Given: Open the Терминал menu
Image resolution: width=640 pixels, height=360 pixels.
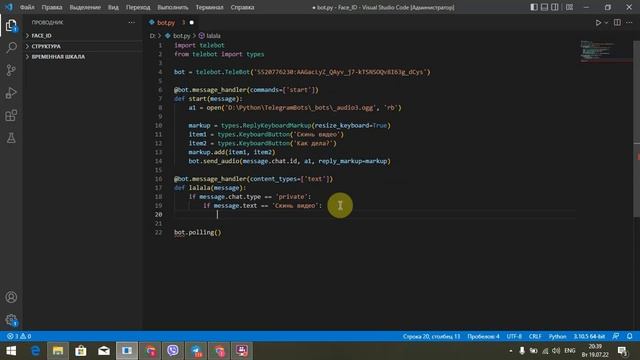Looking at the screenshot, I should tap(209, 7).
